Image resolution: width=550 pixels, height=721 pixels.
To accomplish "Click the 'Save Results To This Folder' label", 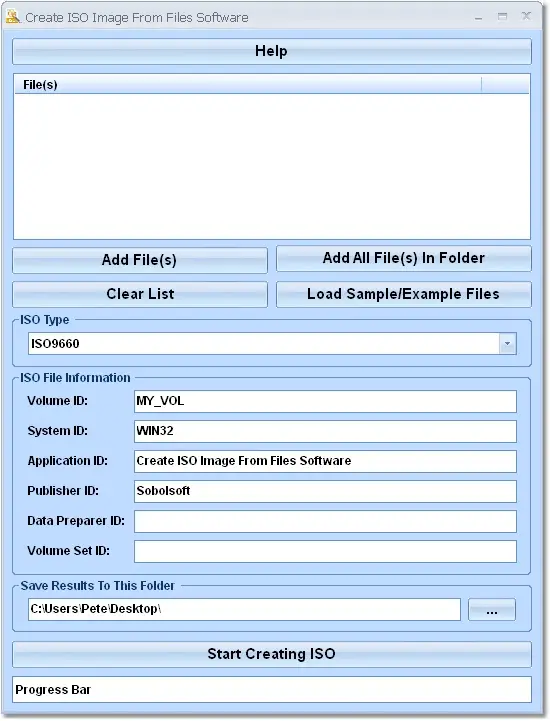I will [x=97, y=586].
